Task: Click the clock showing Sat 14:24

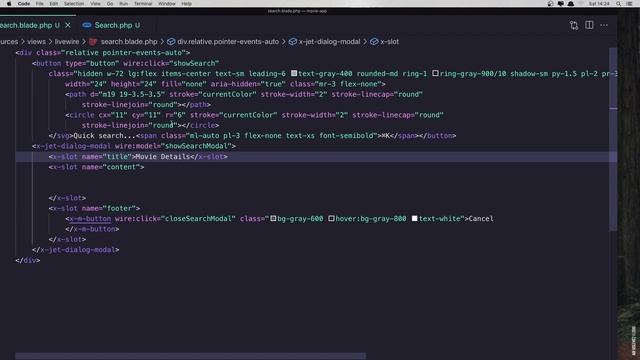Action: 599,4
